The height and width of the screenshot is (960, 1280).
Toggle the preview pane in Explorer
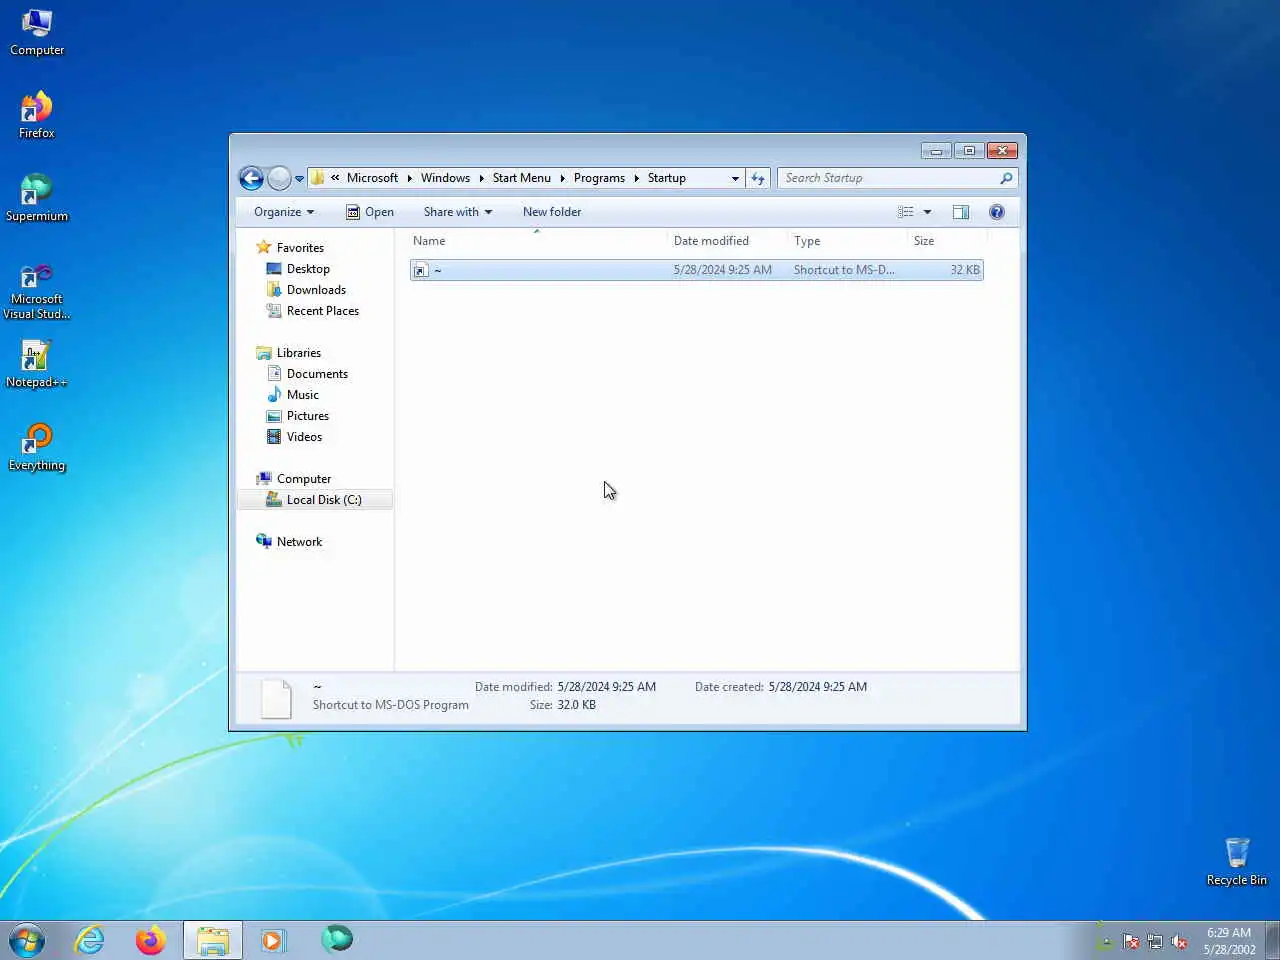(960, 212)
